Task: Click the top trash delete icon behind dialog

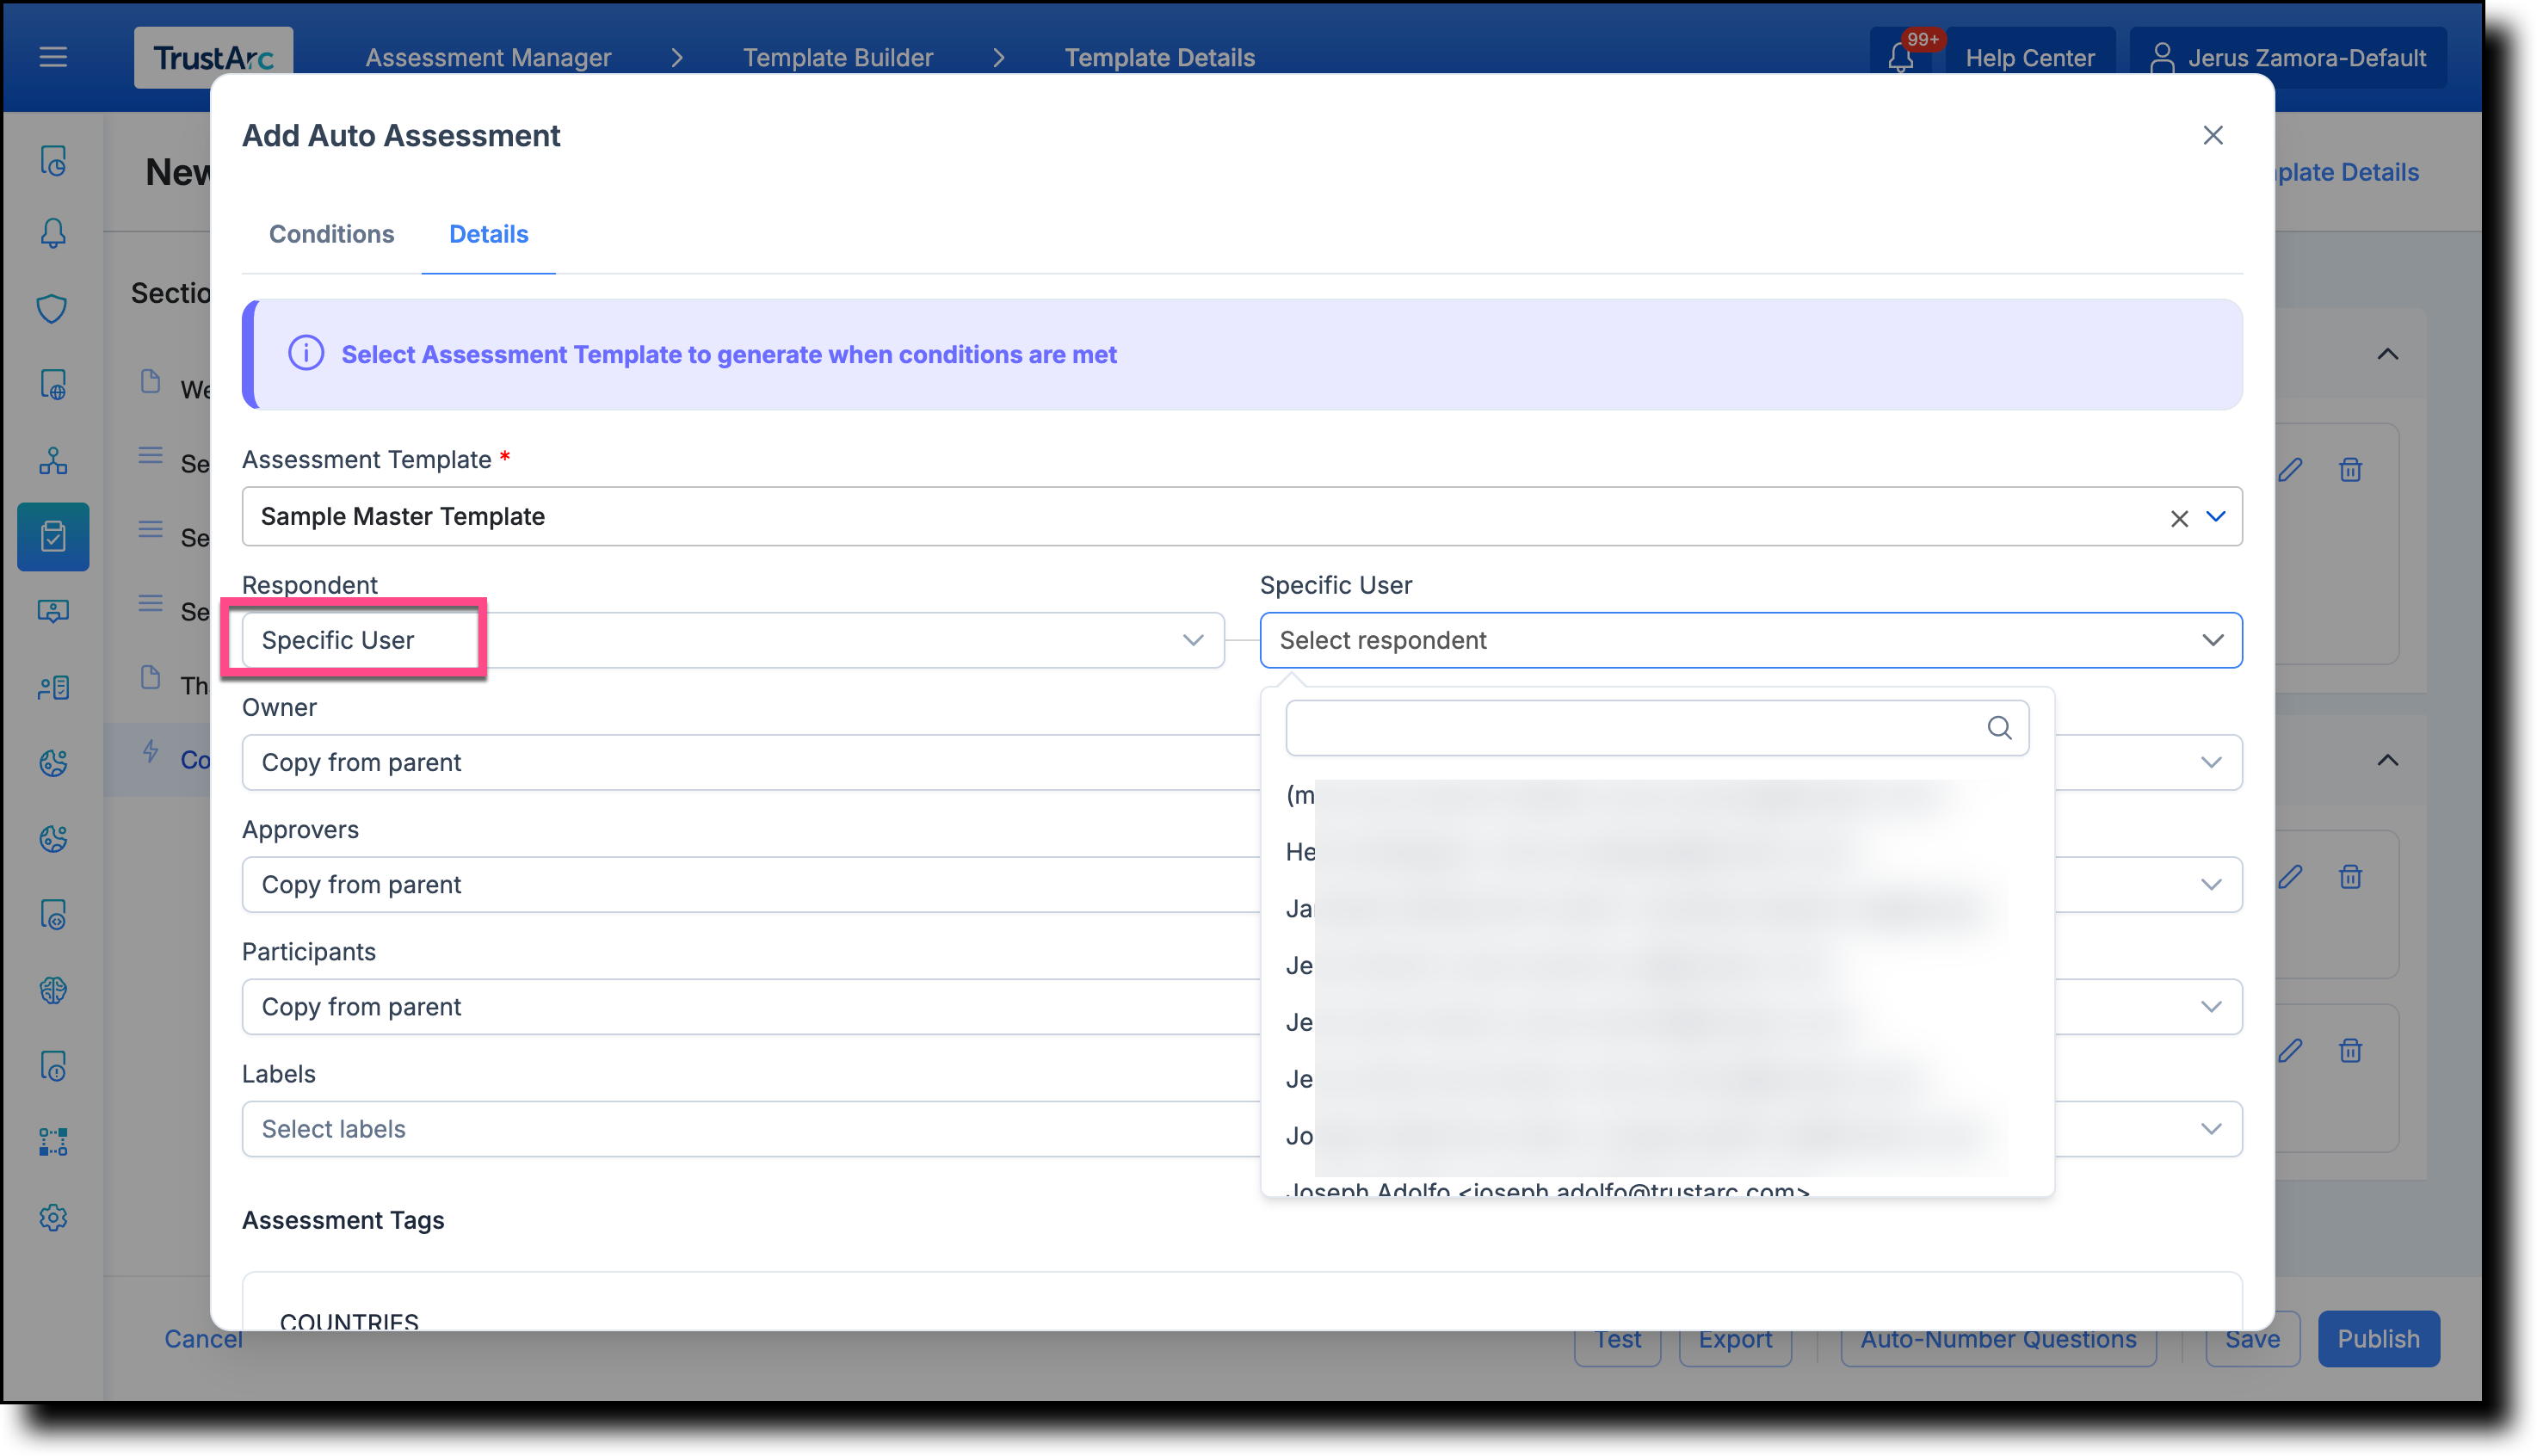Action: [x=2350, y=469]
